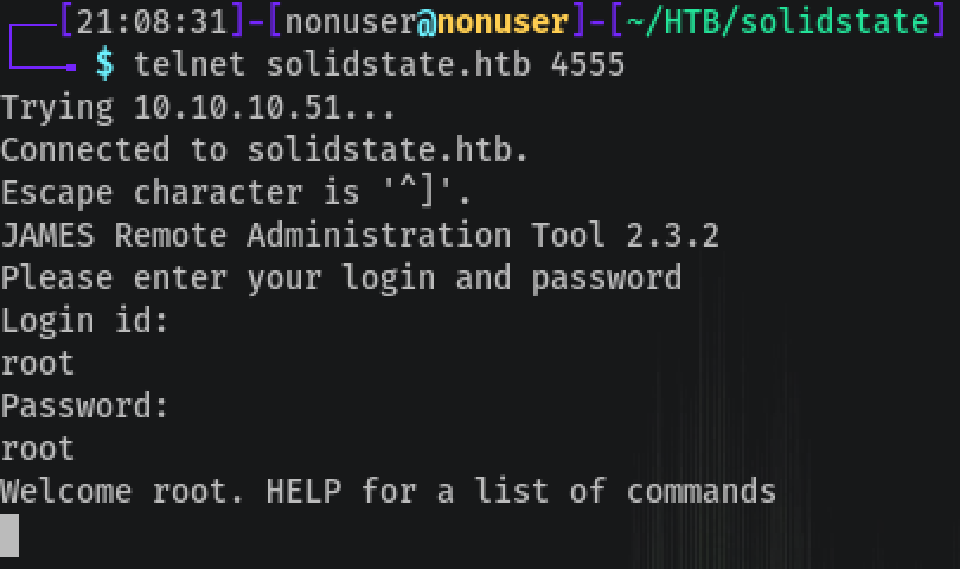Viewport: 960px width, 569px height.
Task: Click the "Login id:" label
Action: [84, 321]
